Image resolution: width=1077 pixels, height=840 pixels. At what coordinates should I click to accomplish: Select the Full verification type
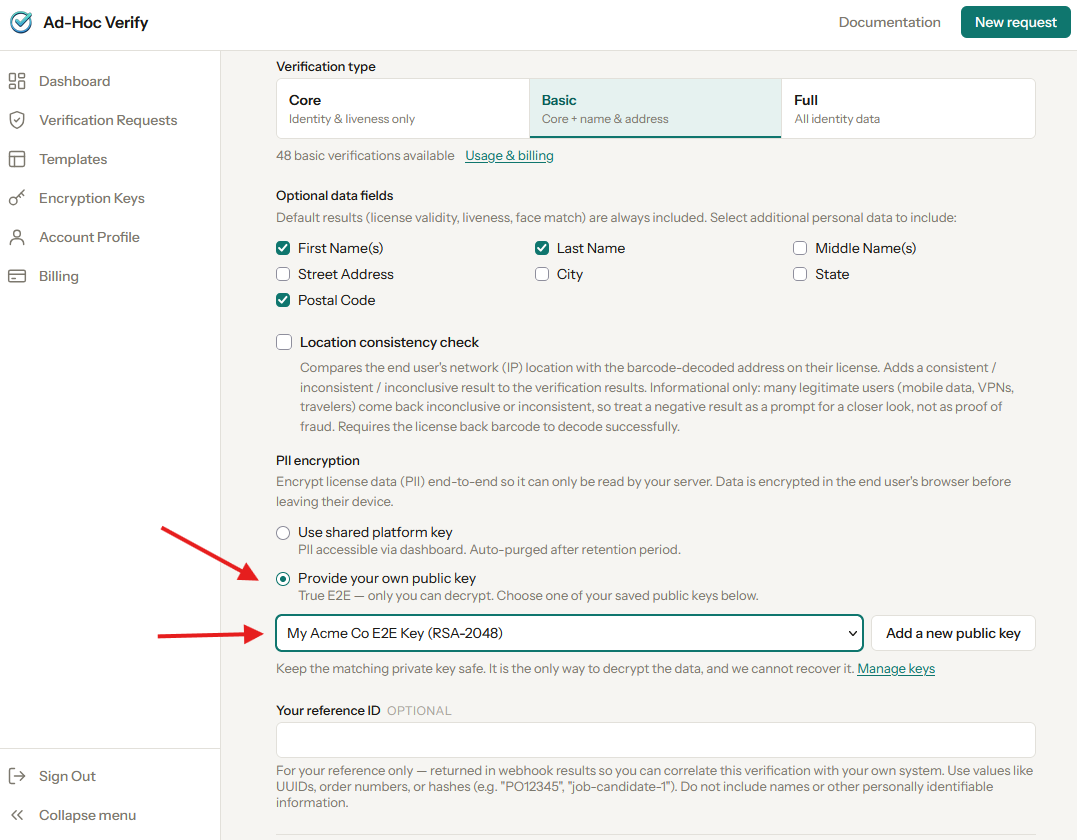(x=908, y=109)
